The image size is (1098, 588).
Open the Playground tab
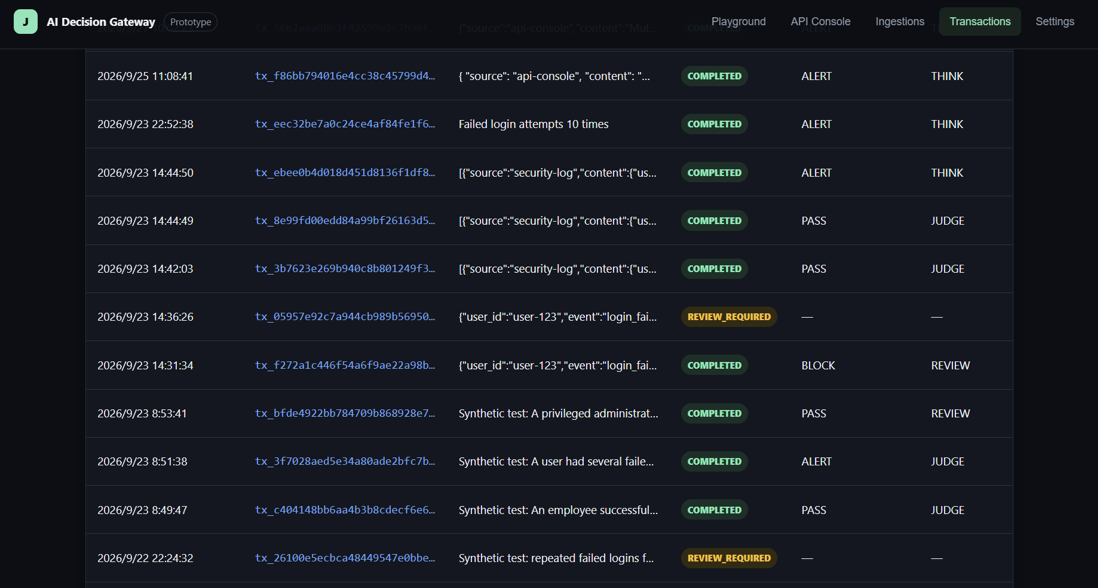tap(738, 22)
